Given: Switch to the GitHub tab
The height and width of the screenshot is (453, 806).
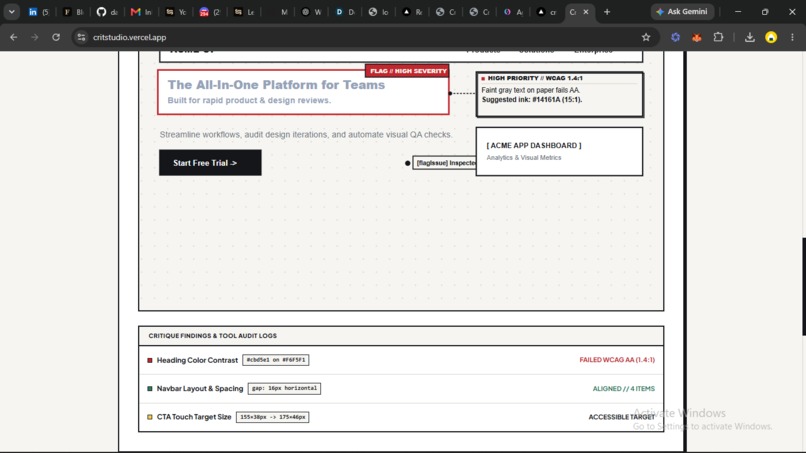Looking at the screenshot, I should (107, 12).
